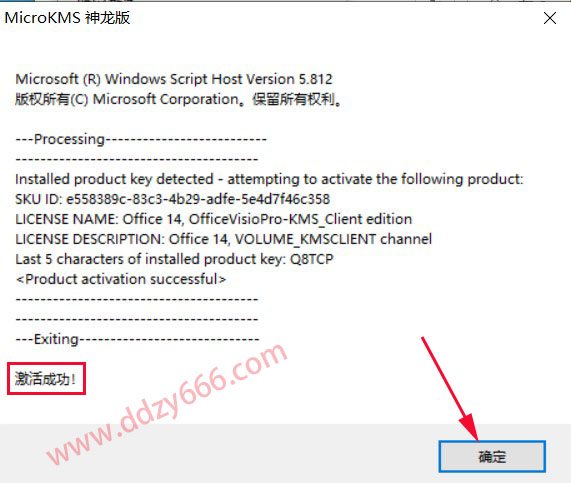Click the www.ddzy666.com watermark text
This screenshot has height=483, width=571.
(x=168, y=404)
